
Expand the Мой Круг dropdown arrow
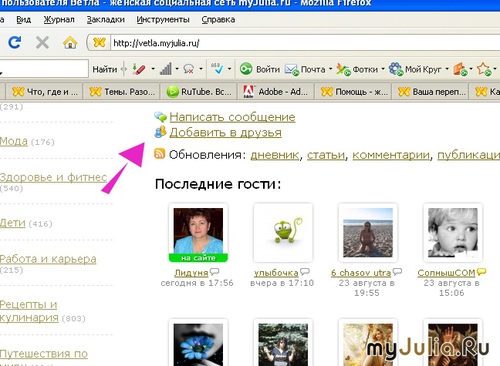pyautogui.click(x=447, y=69)
